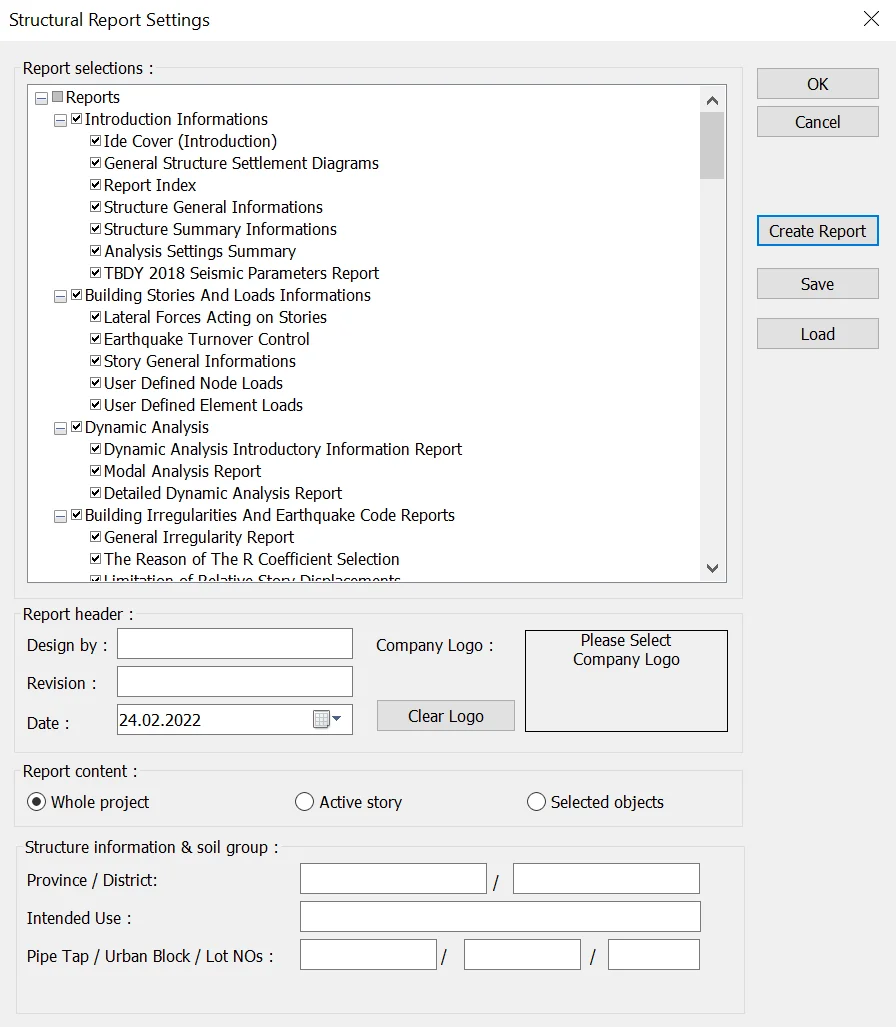
Task: Click the OK button
Action: [x=817, y=84]
